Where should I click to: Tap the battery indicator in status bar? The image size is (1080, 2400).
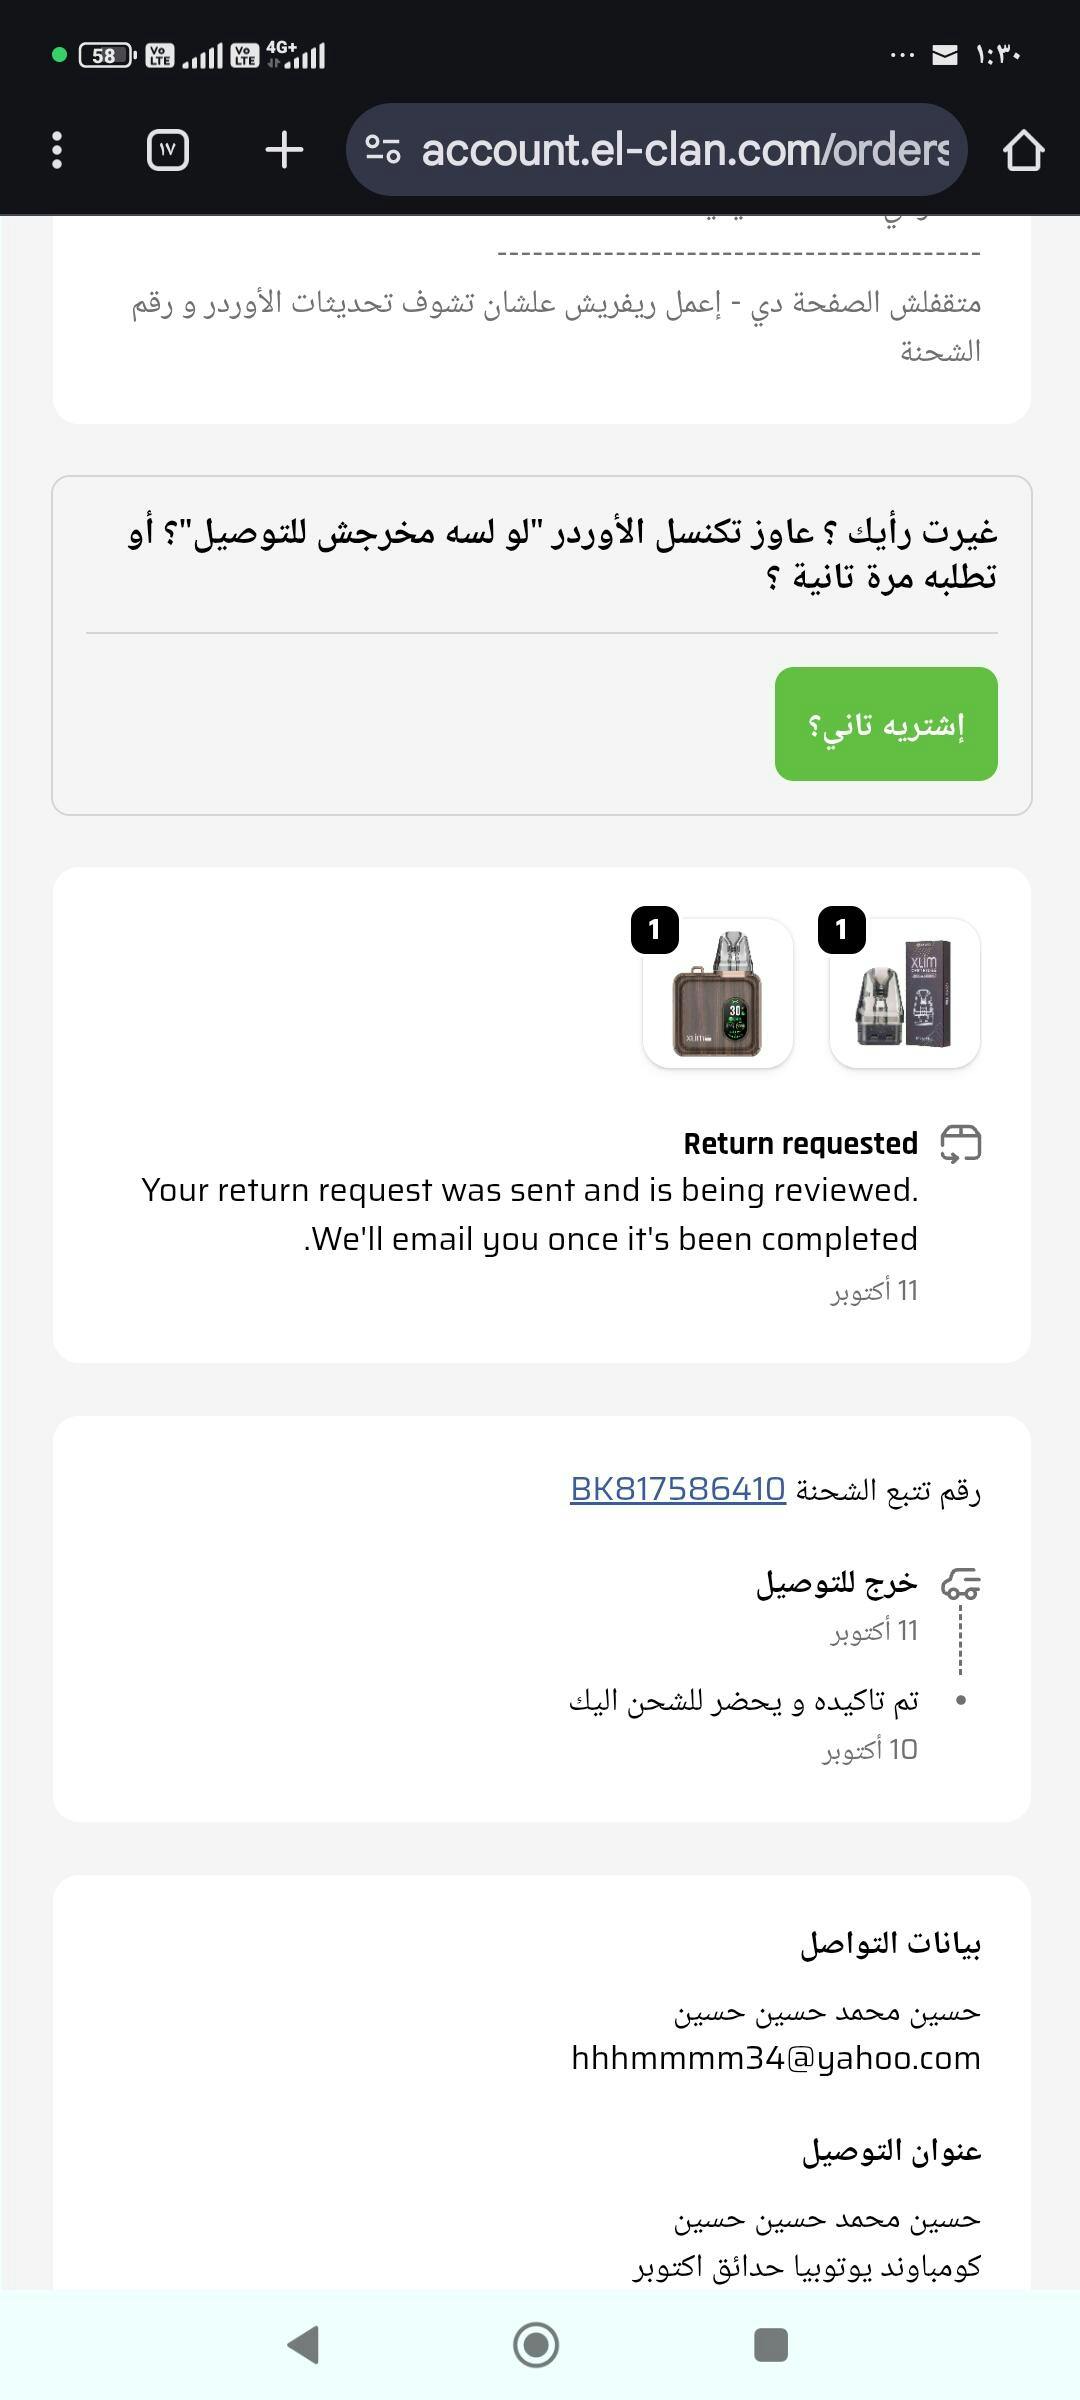click(x=106, y=55)
